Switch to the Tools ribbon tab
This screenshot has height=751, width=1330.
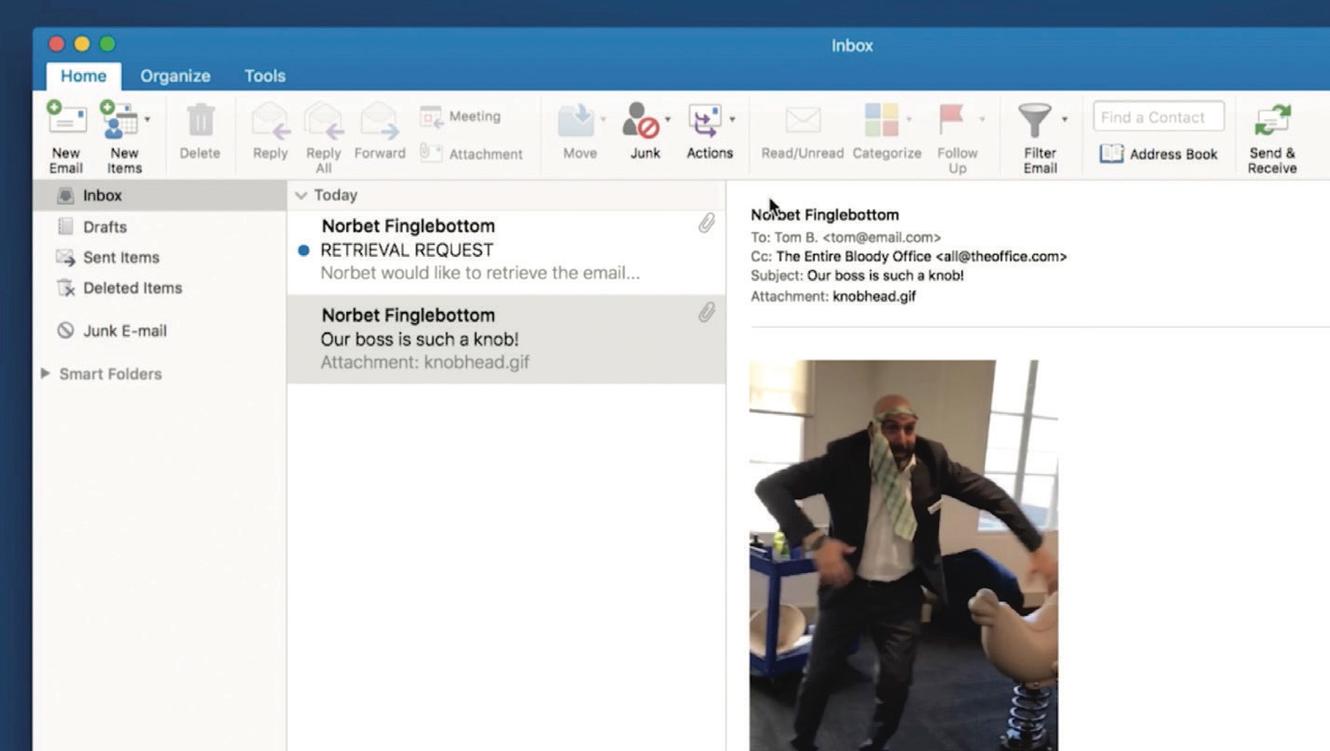click(265, 76)
